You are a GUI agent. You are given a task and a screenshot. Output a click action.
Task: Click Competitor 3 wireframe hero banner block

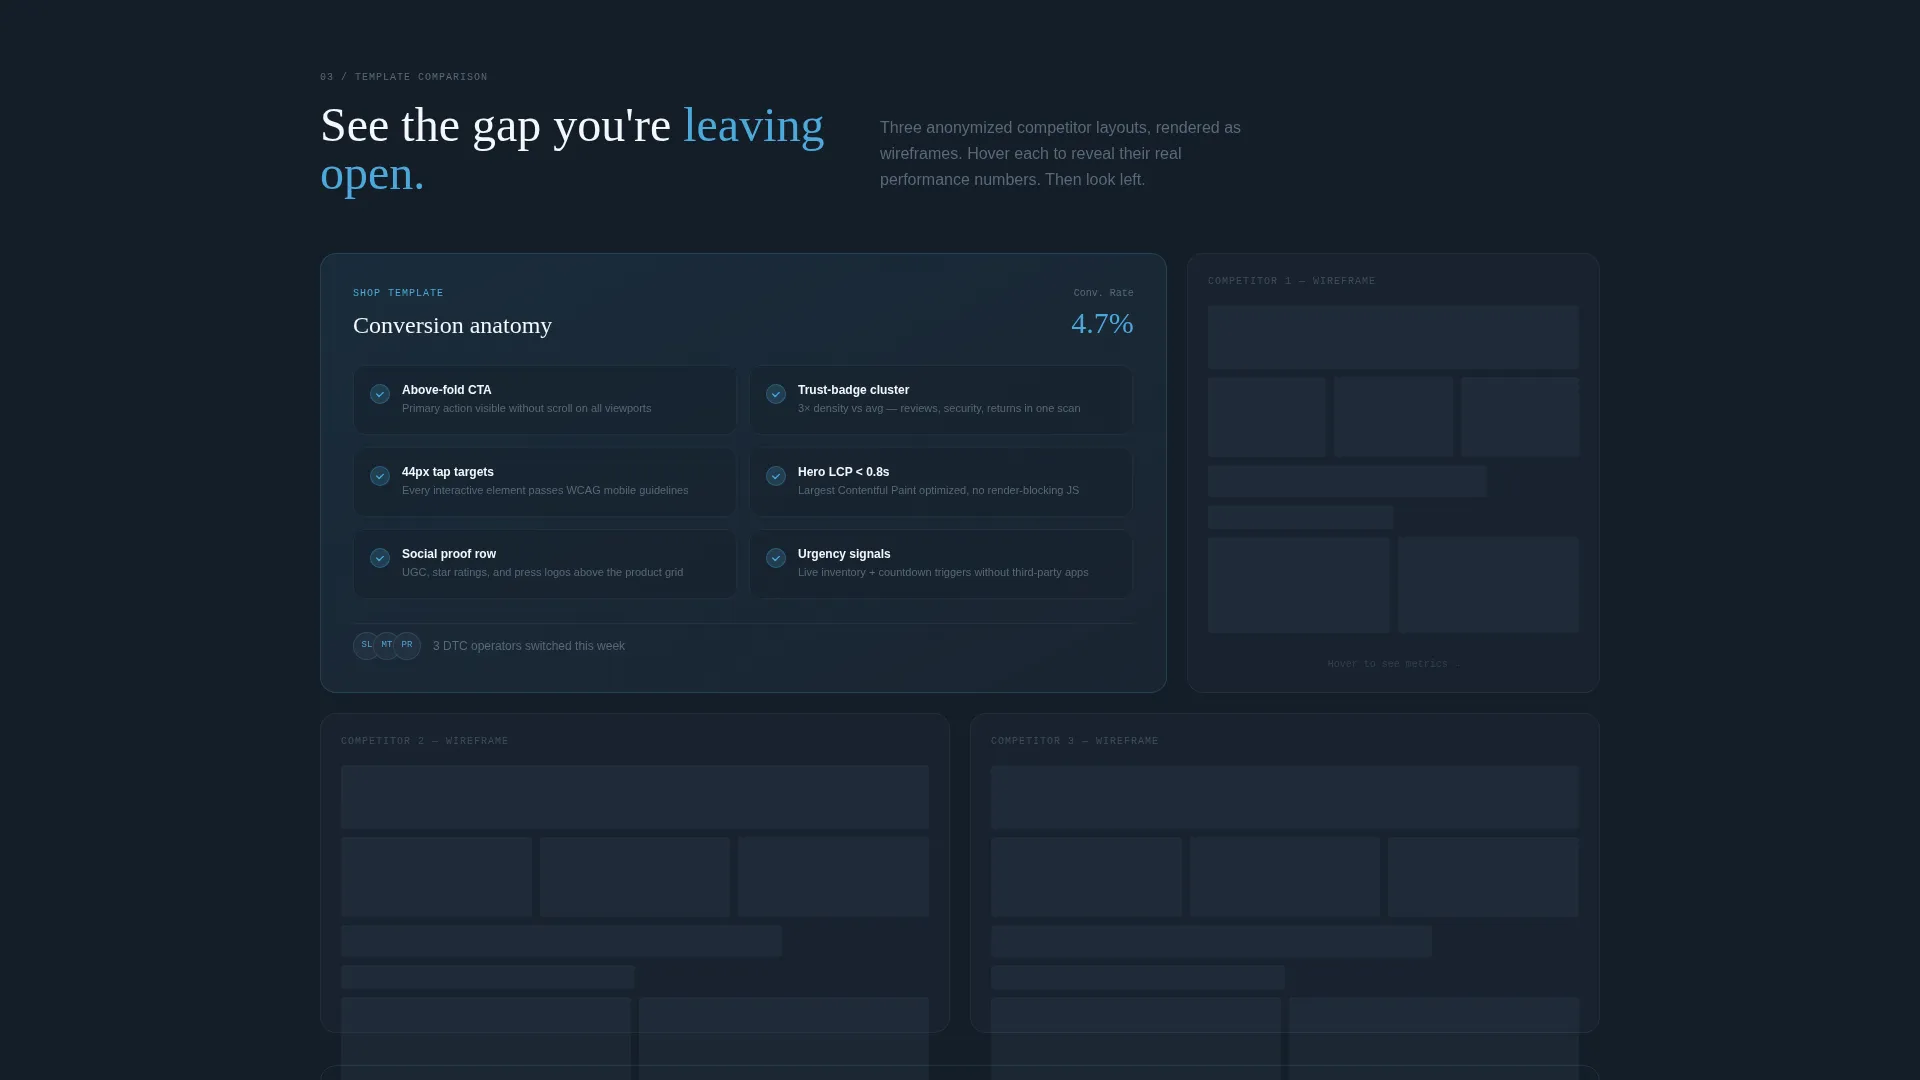click(x=1285, y=797)
